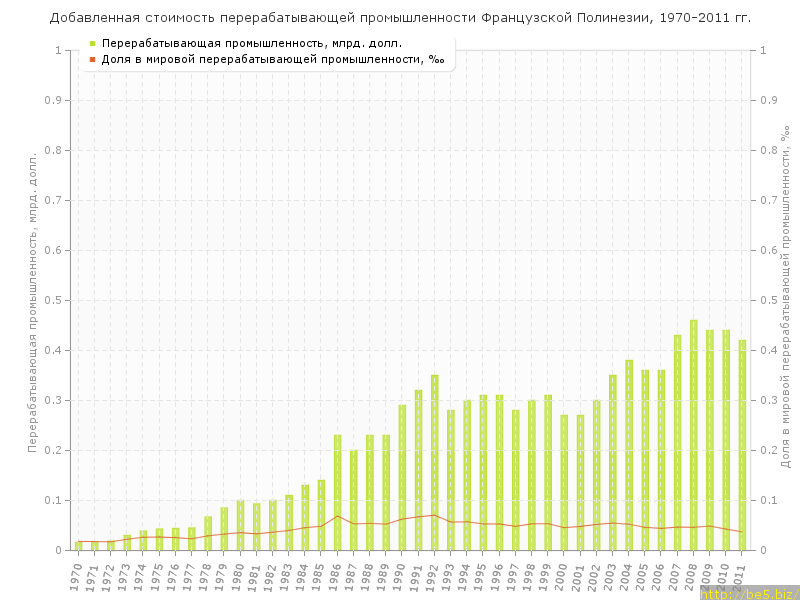Click the green bar for year 2011
800x600 pixels.
742,445
